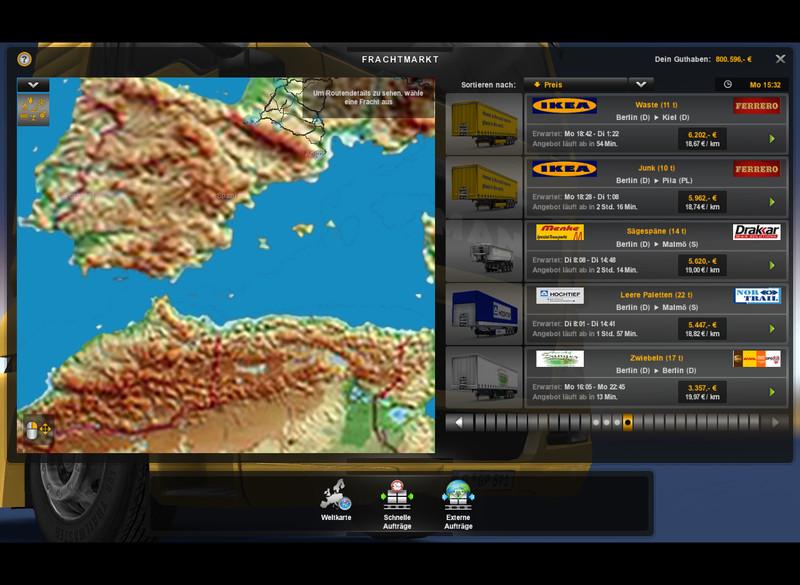Select the green arrow for Sägespäne job

(772, 266)
